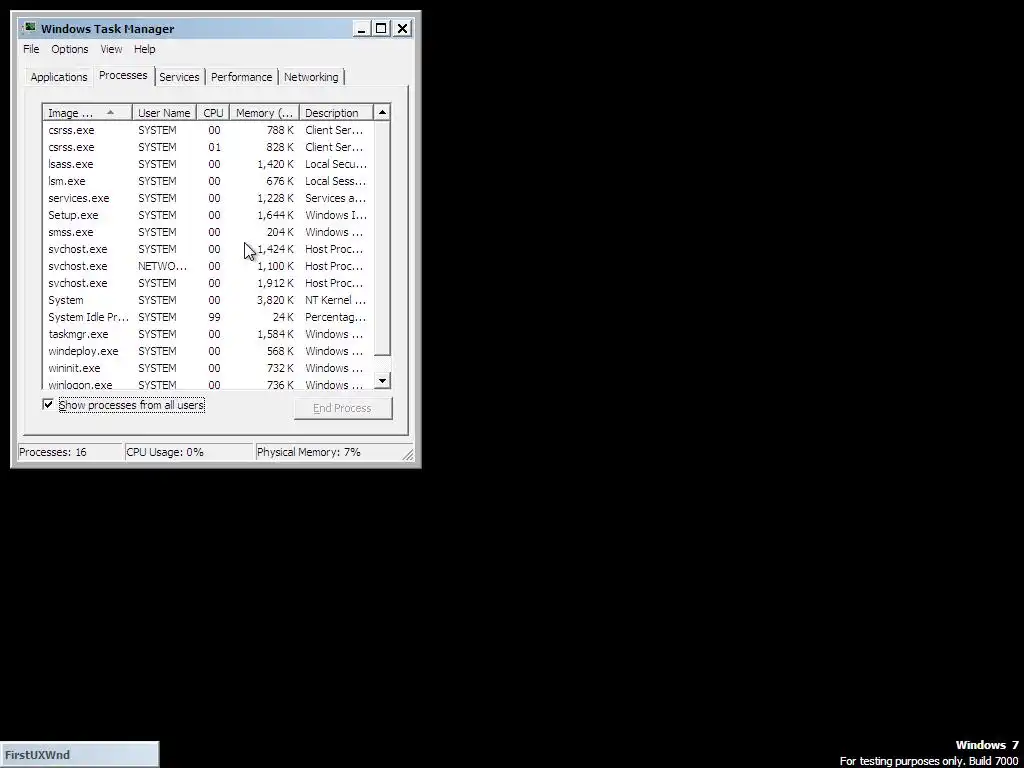Image resolution: width=1024 pixels, height=768 pixels.
Task: Sort by Description column header
Action: (x=336, y=113)
